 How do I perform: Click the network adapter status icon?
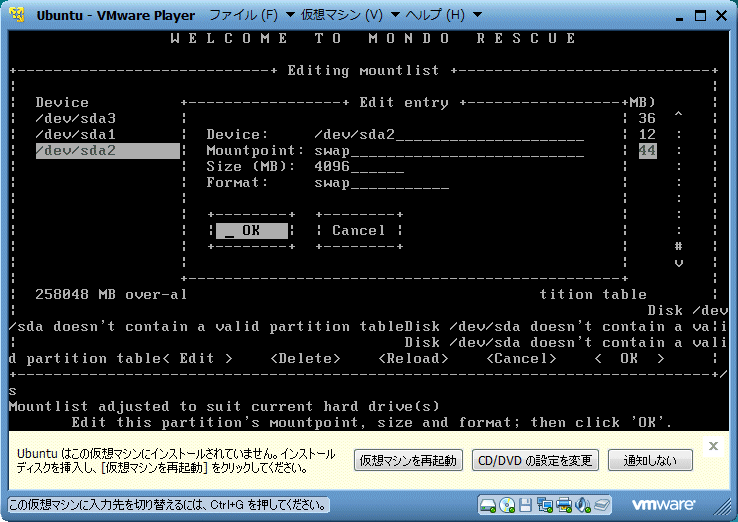[546, 504]
